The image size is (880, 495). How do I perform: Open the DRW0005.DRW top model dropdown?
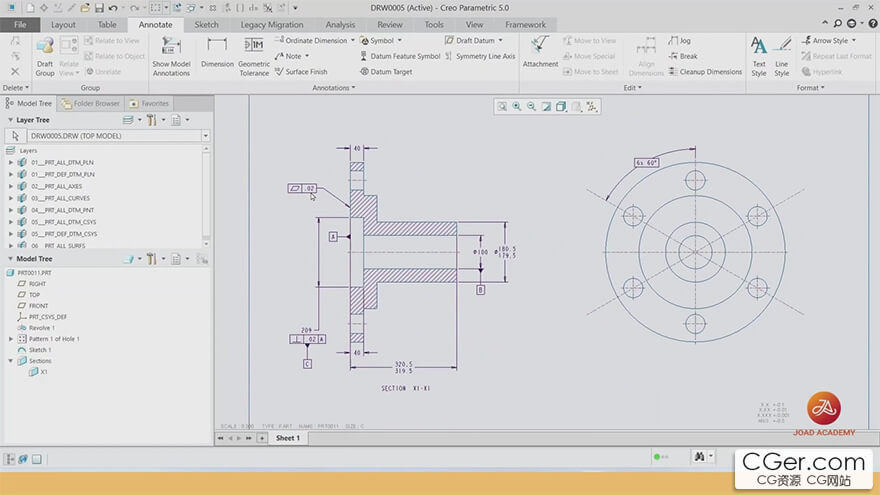coord(205,135)
